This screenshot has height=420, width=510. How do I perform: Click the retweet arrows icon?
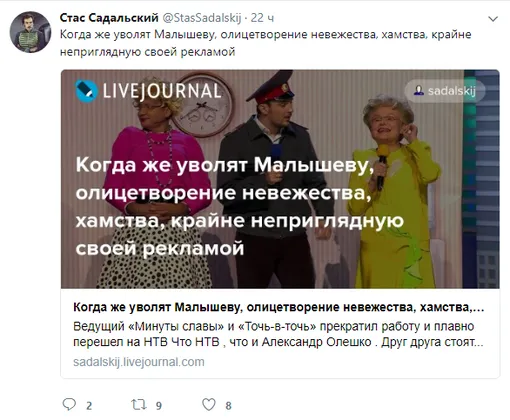tap(138, 404)
